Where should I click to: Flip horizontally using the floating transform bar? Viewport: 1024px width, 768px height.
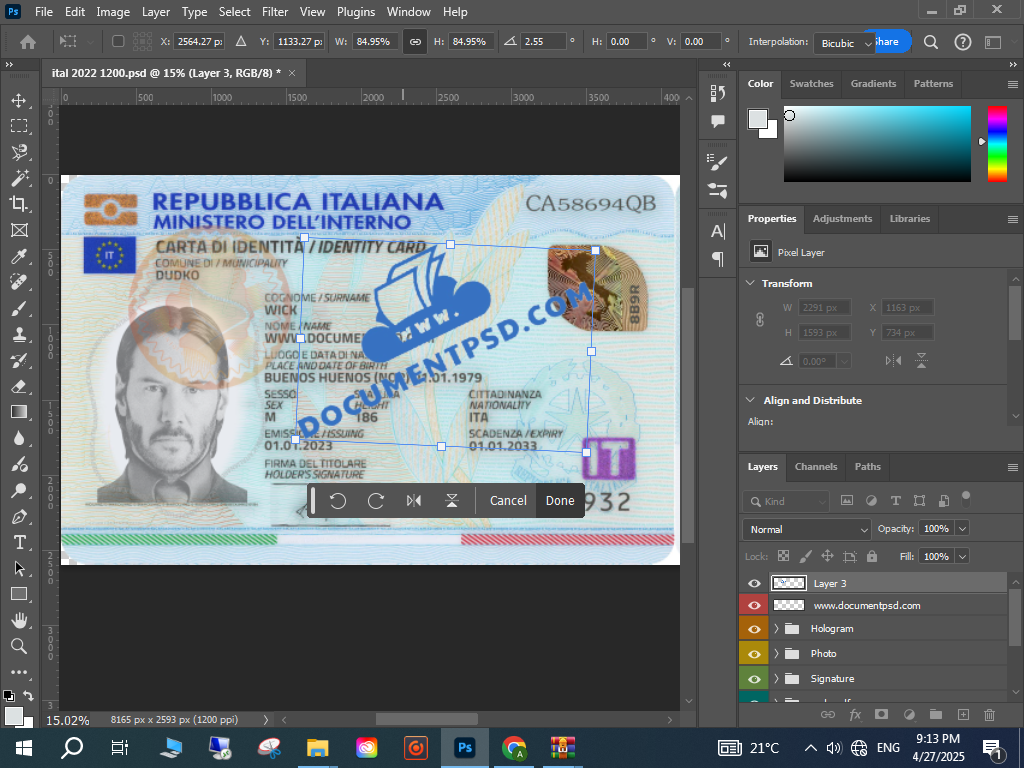414,501
